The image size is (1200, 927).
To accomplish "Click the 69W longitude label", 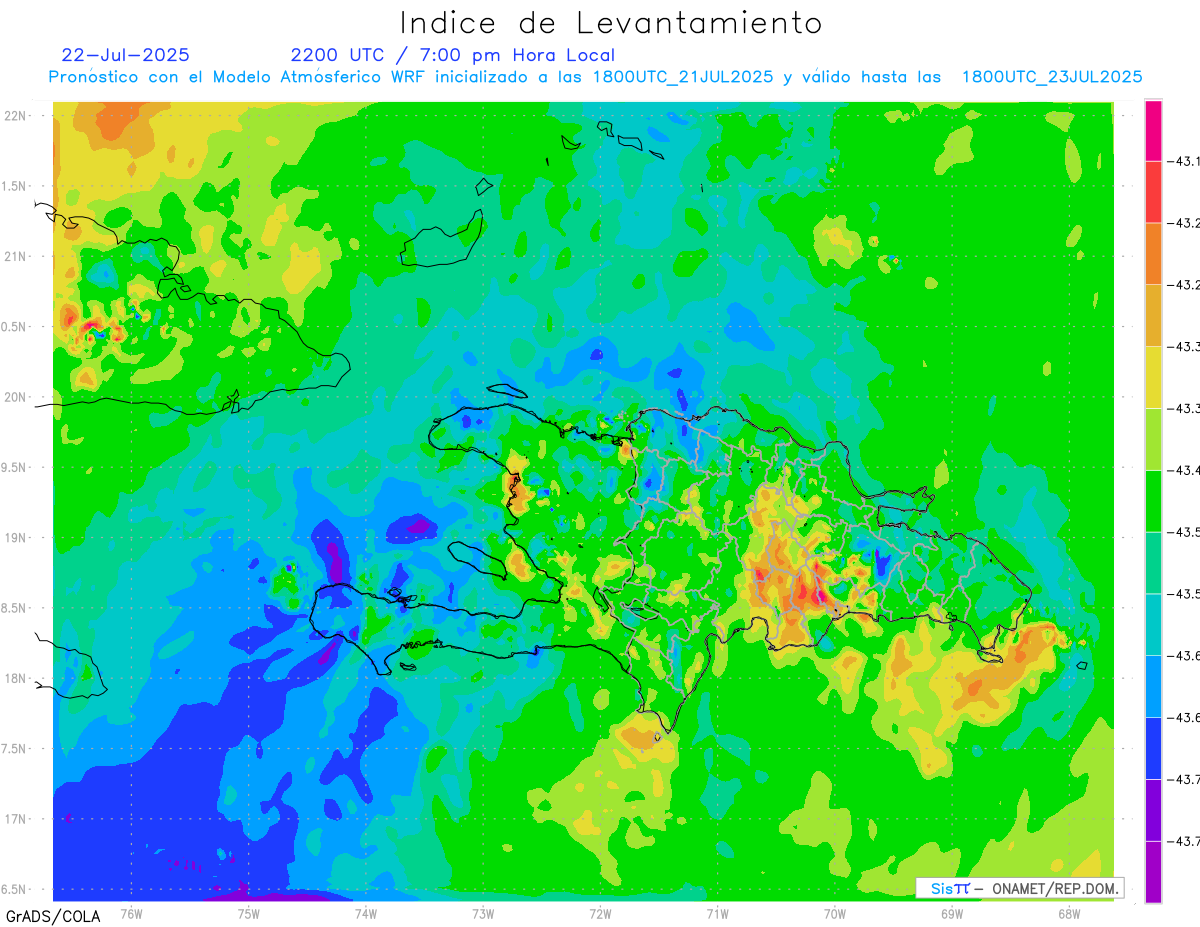I will point(952,914).
